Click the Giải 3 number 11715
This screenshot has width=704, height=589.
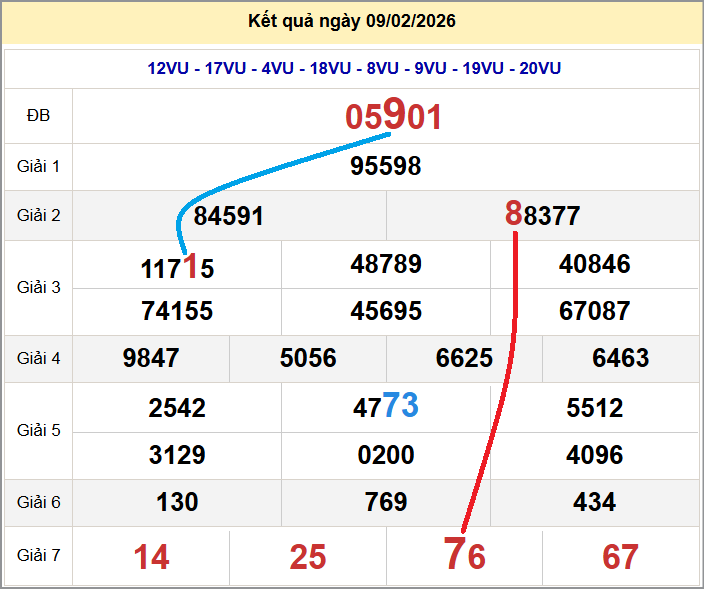click(177, 268)
